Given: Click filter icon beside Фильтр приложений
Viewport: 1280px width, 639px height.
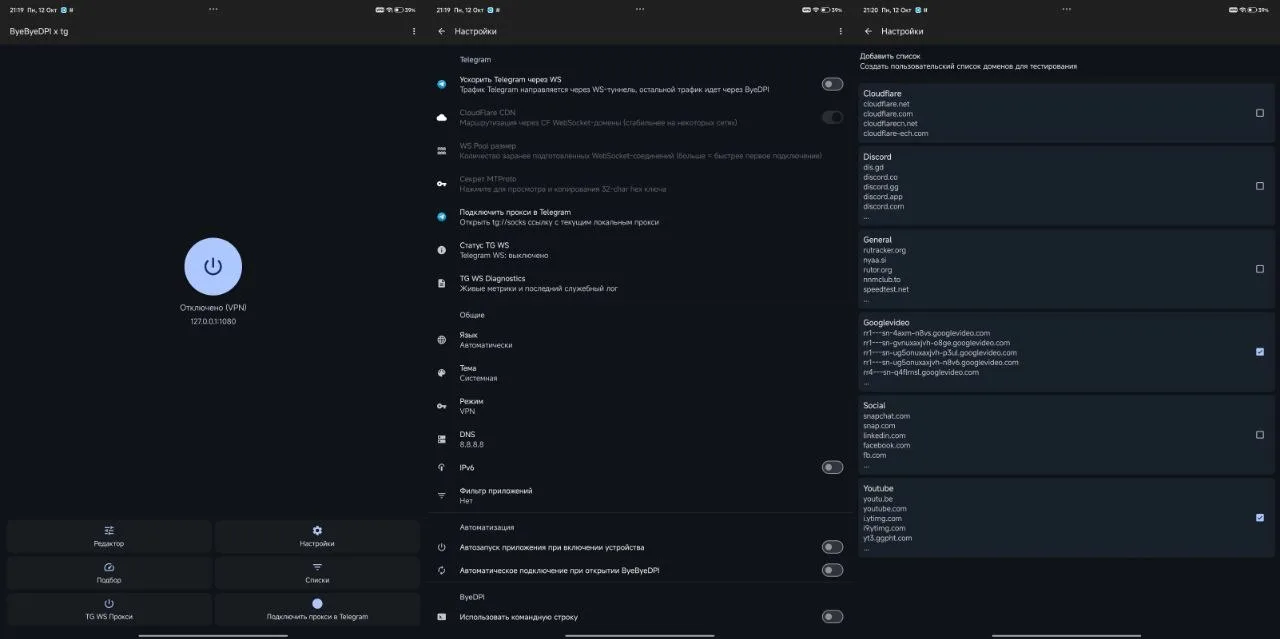Looking at the screenshot, I should pos(442,495).
